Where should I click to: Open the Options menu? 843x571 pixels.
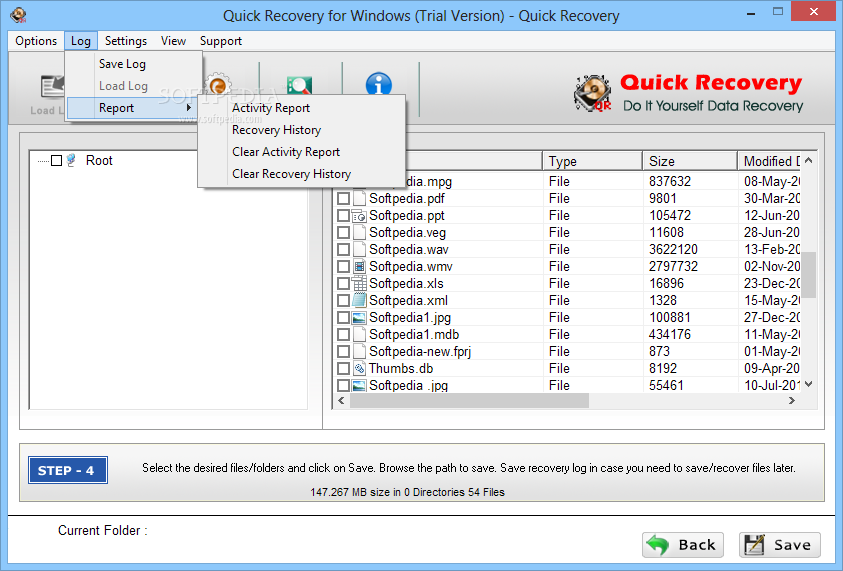click(36, 41)
